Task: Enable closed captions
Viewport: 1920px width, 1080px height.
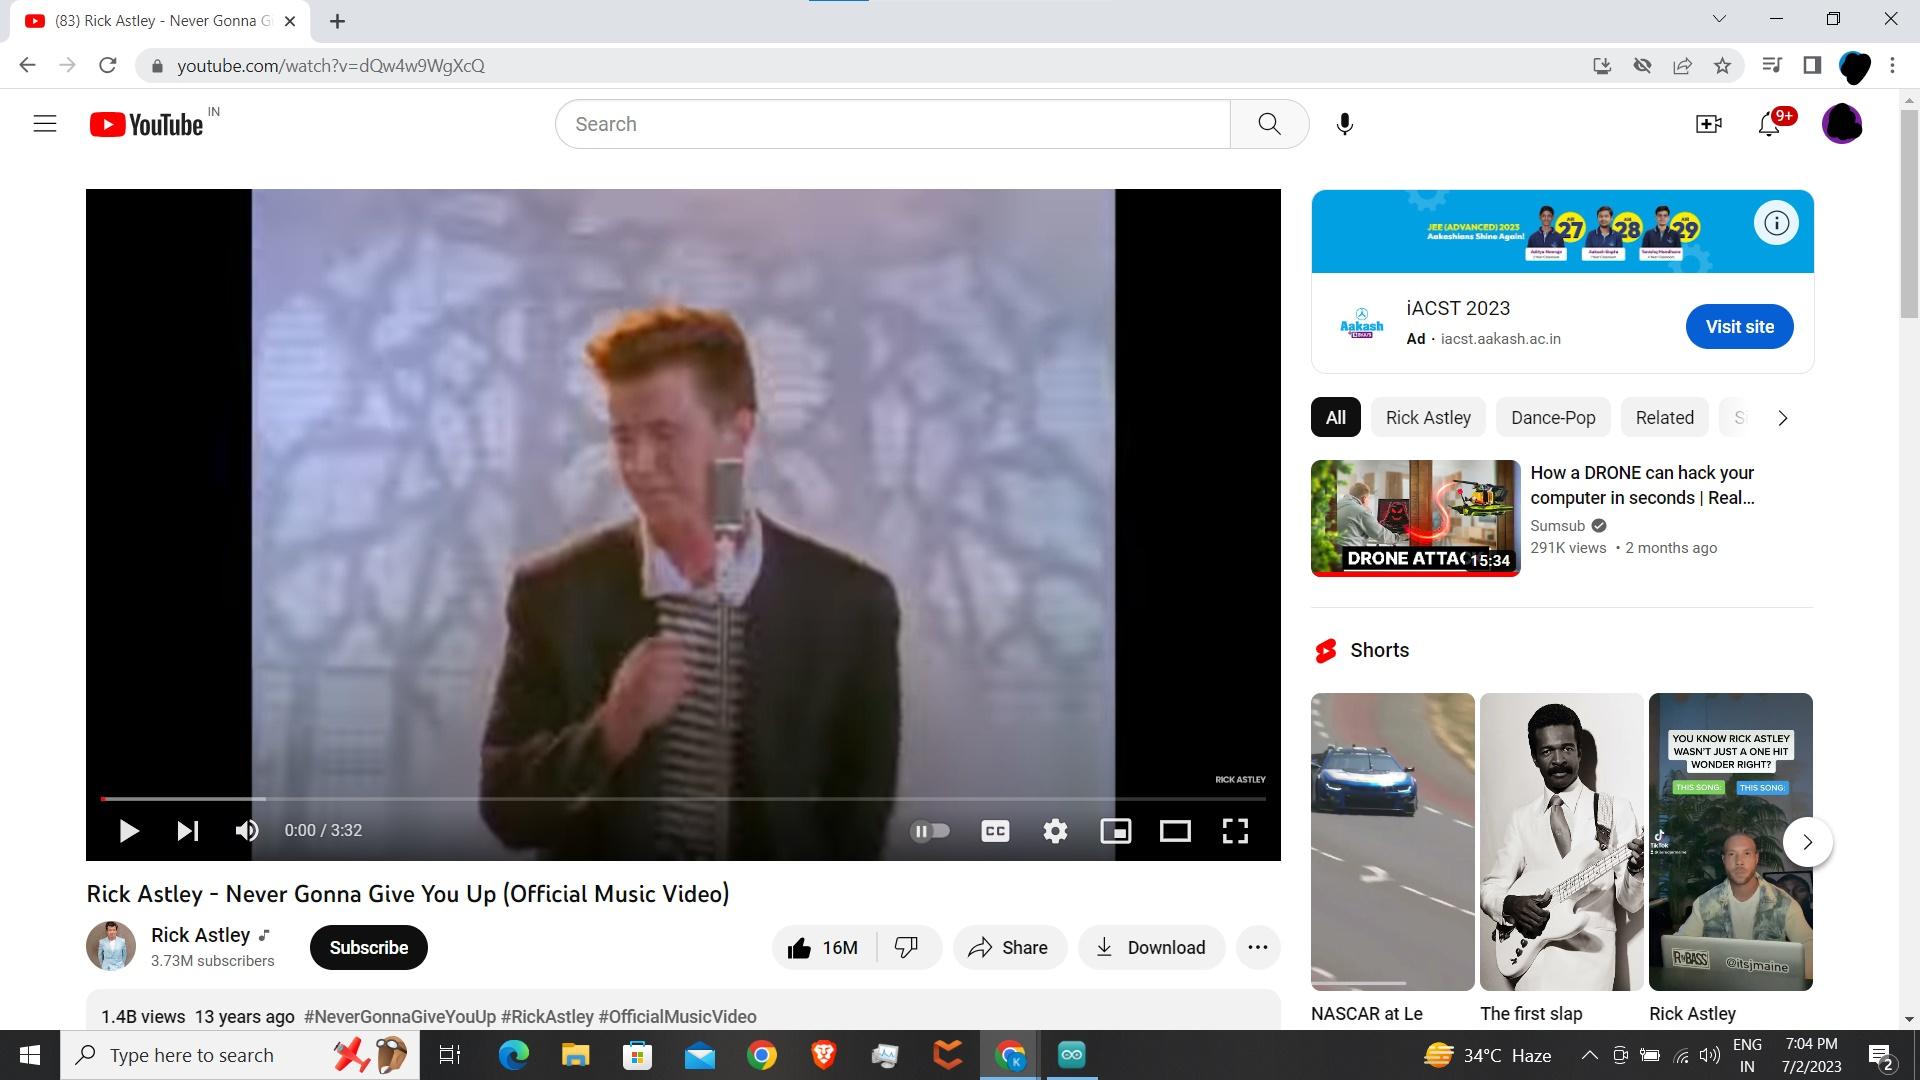Action: click(994, 830)
